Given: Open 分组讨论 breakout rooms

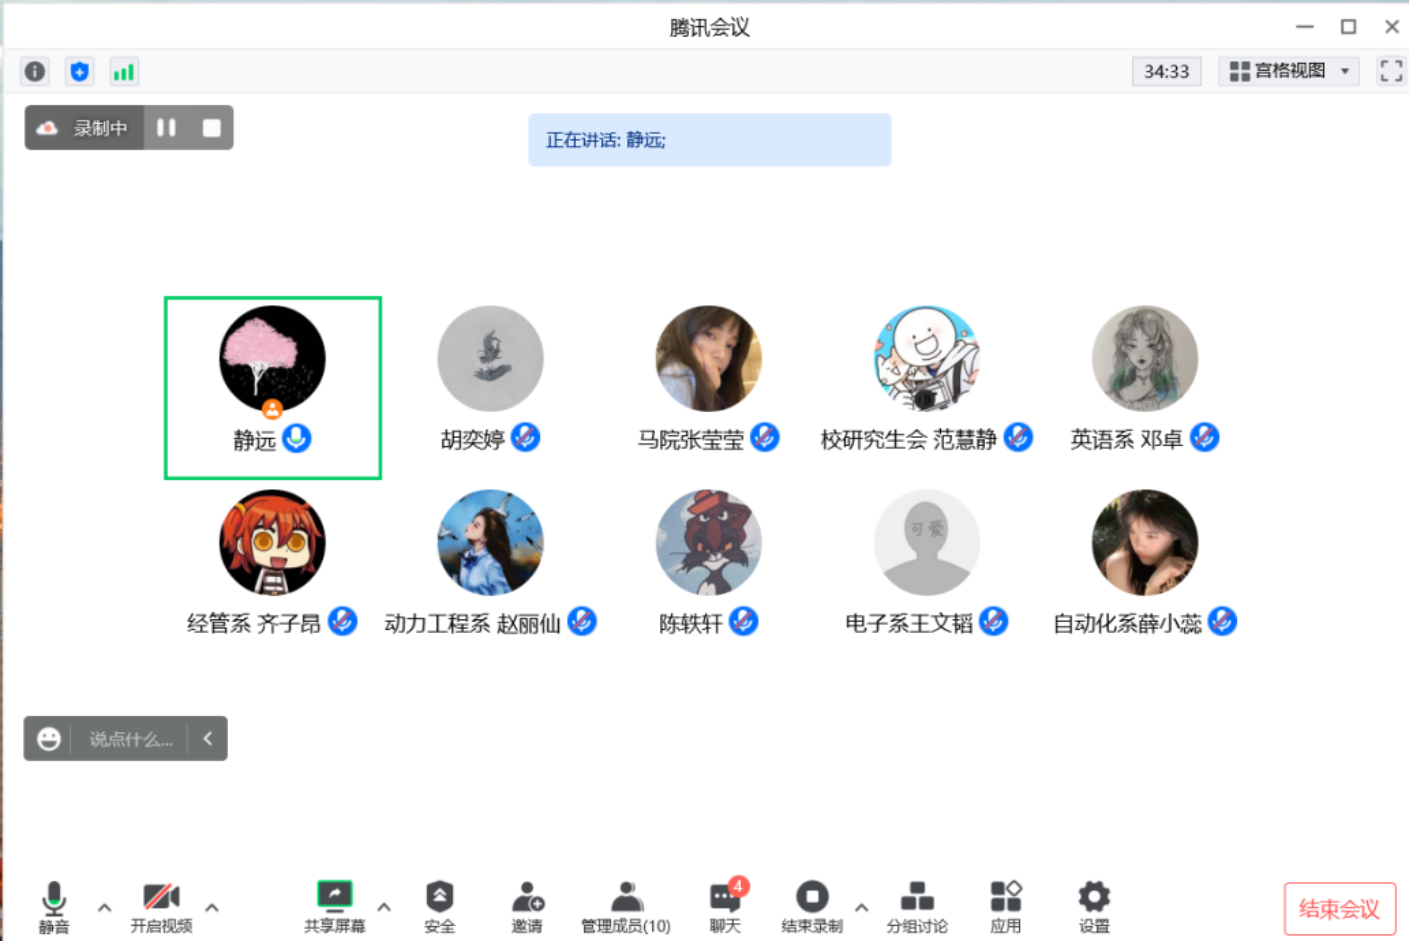Looking at the screenshot, I should [x=917, y=907].
